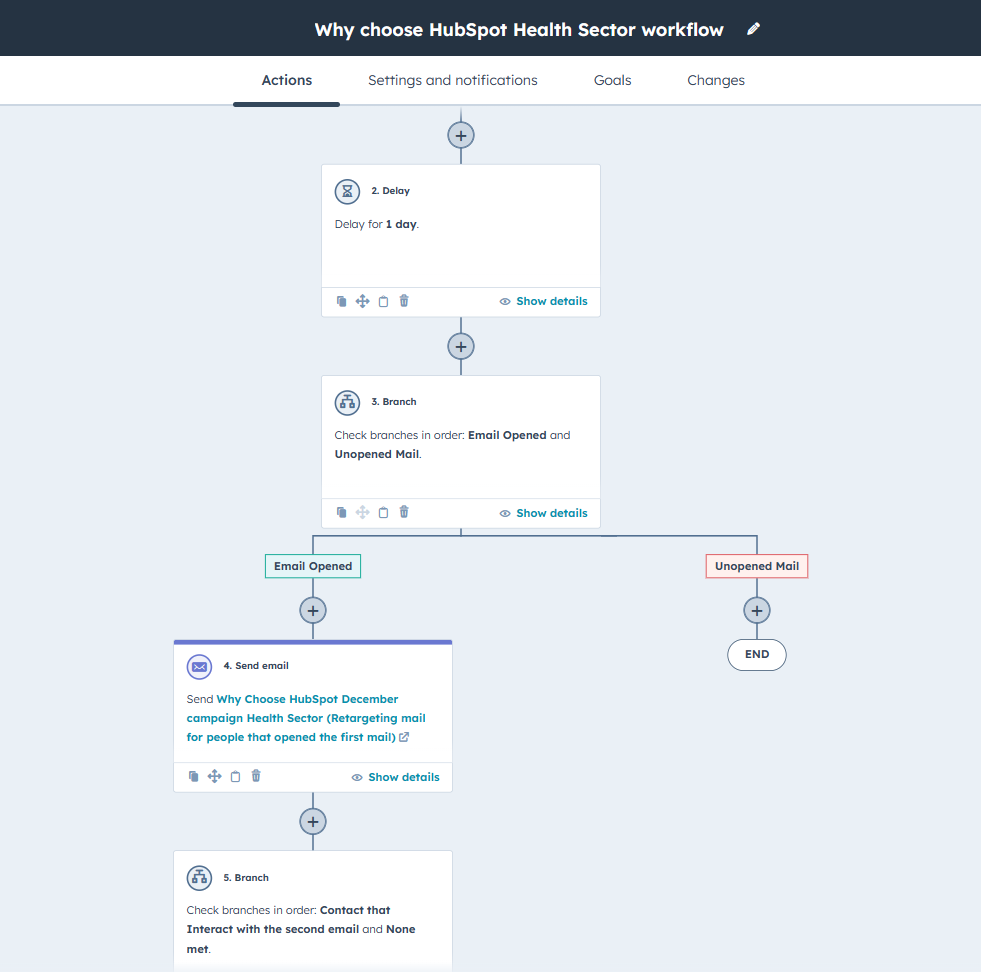Delete the 2. Delay action

point(404,301)
